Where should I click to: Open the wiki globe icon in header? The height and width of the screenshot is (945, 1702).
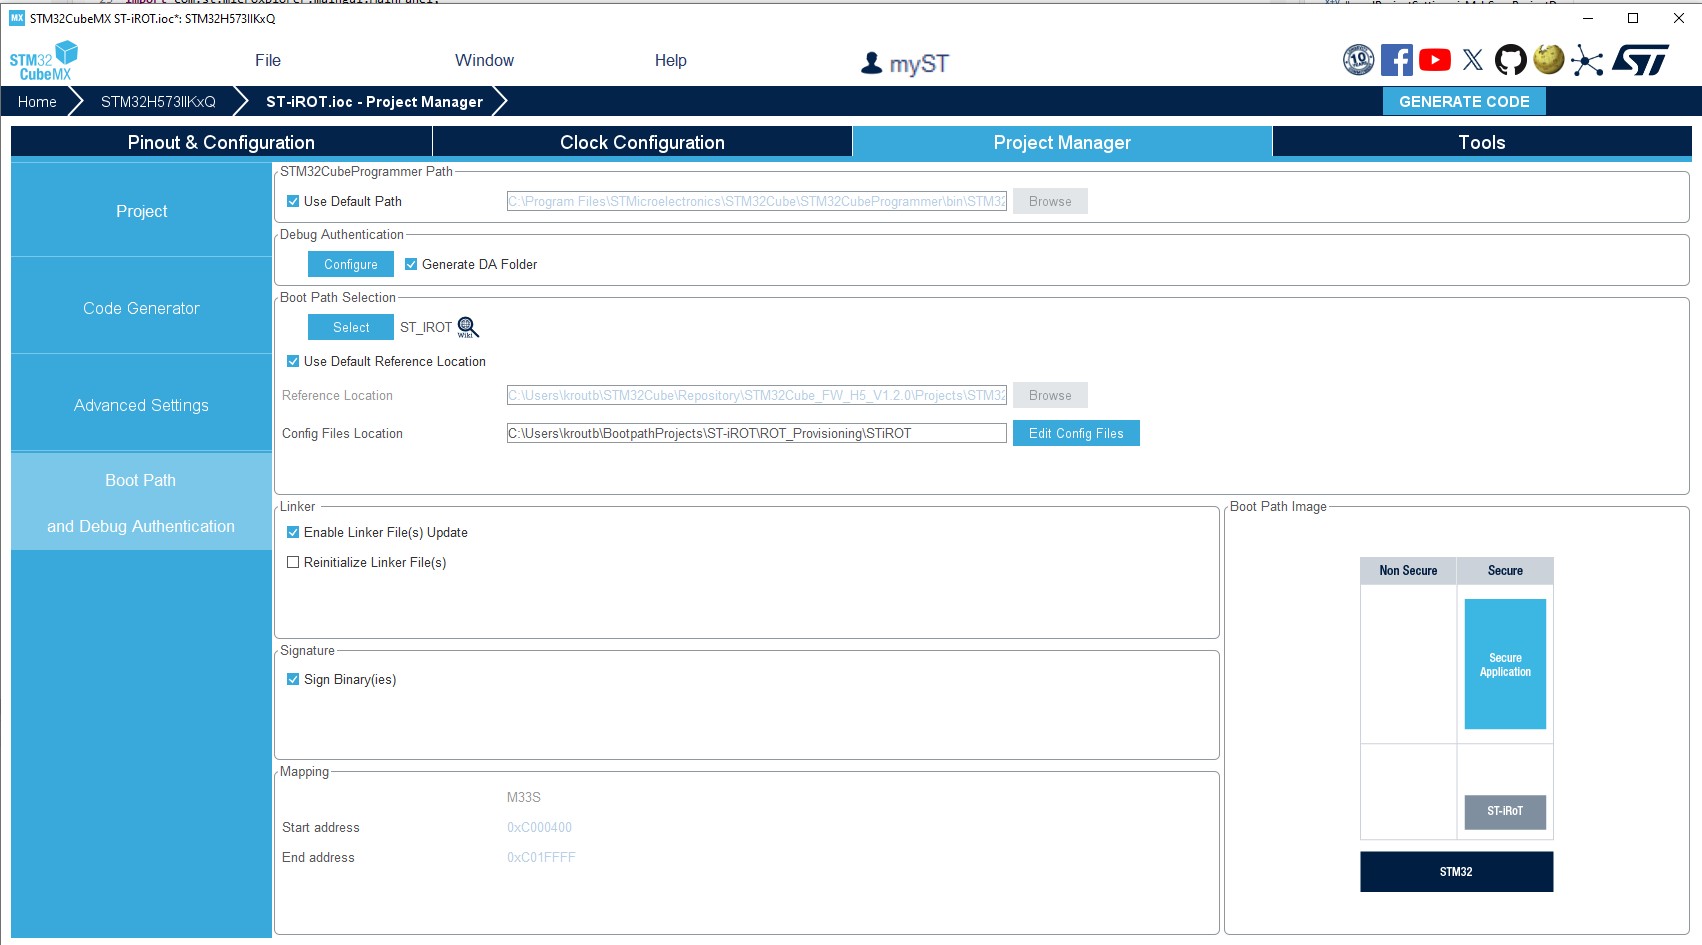[x=1549, y=60]
